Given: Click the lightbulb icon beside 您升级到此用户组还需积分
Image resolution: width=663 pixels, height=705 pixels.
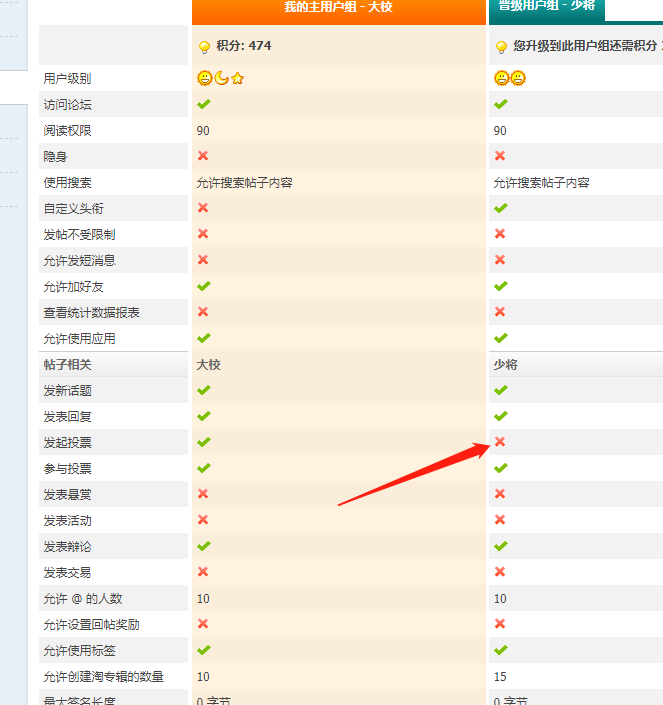Looking at the screenshot, I should (501, 47).
